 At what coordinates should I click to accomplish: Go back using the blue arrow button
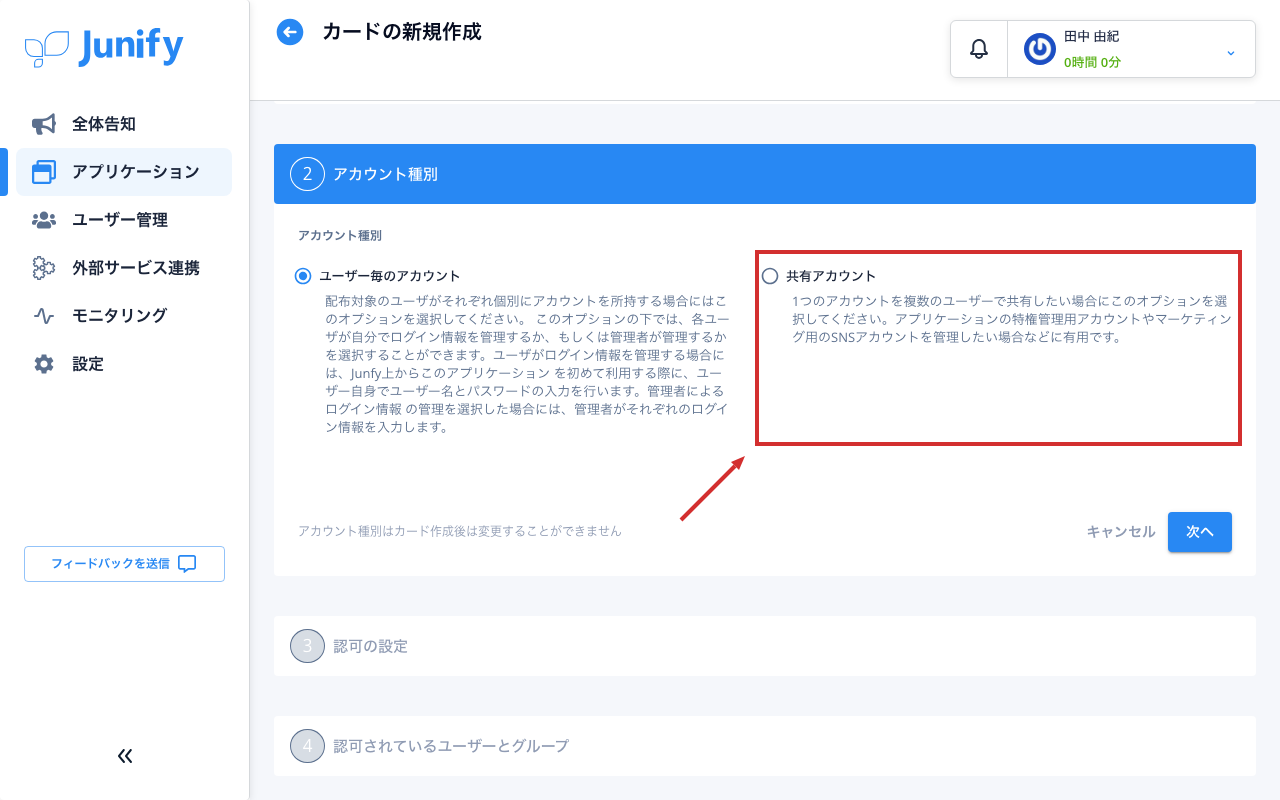(290, 32)
